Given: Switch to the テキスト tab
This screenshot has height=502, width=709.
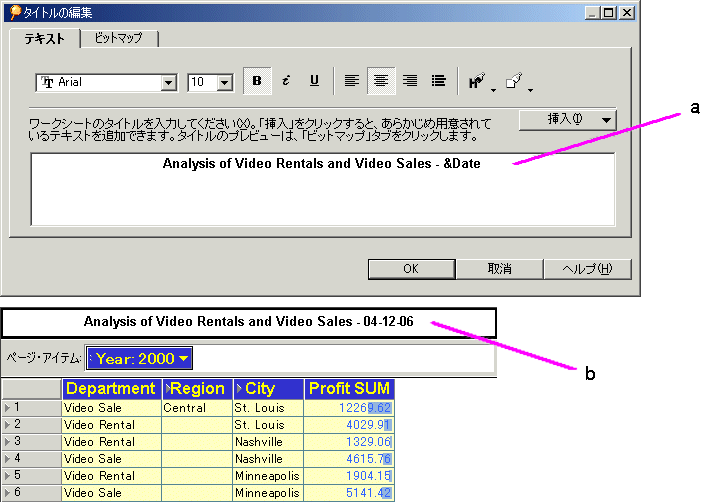Looking at the screenshot, I should (44, 39).
